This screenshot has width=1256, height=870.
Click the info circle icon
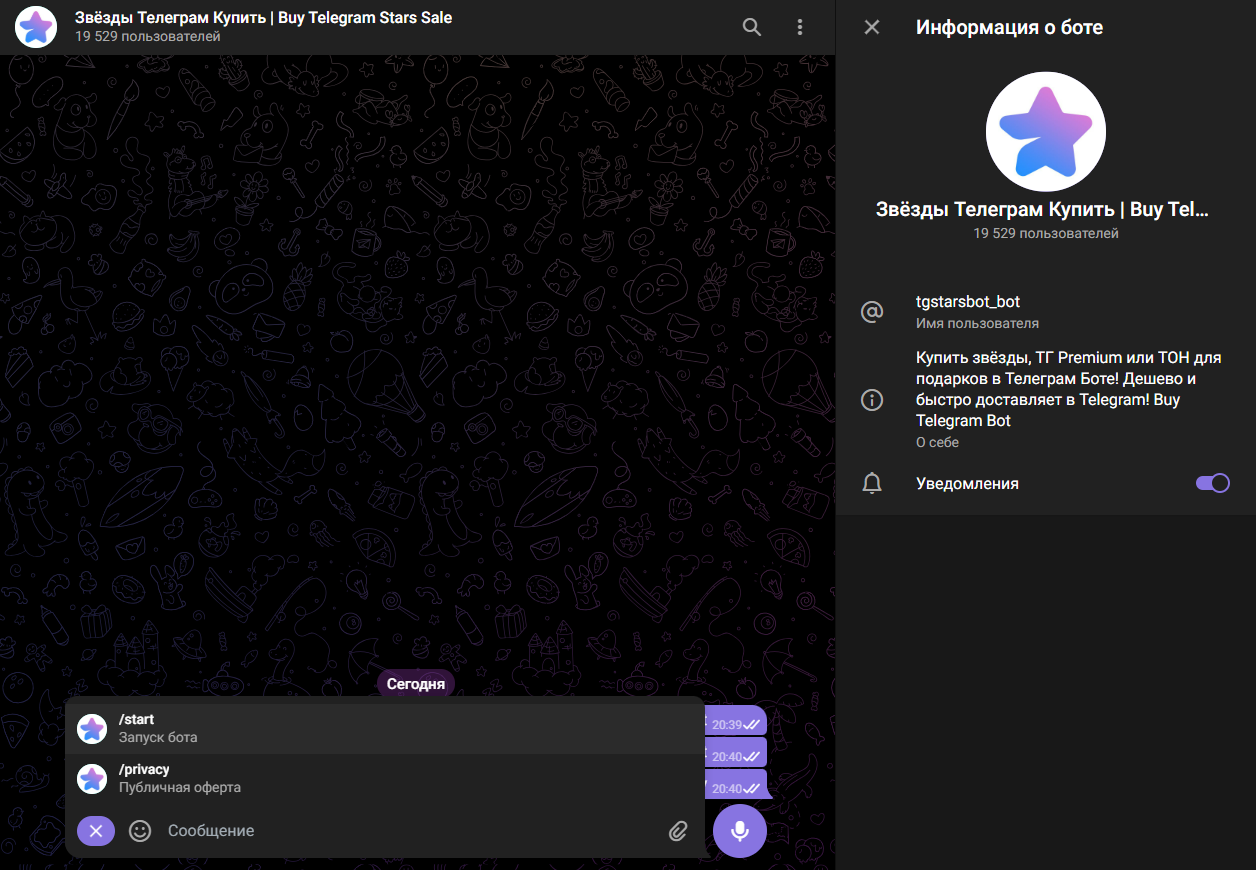872,400
